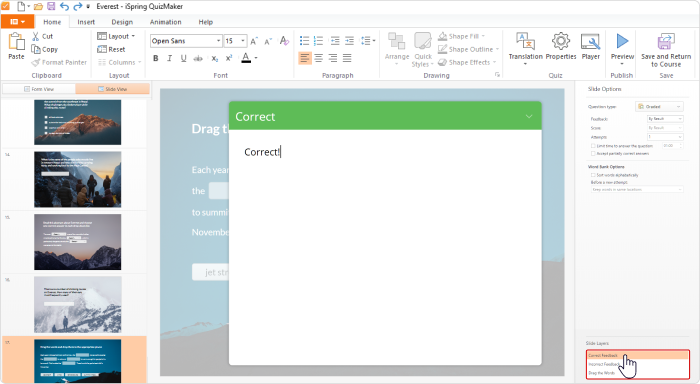The image size is (700, 384).
Task: Open the Animation ribbon tab
Action: 166,22
